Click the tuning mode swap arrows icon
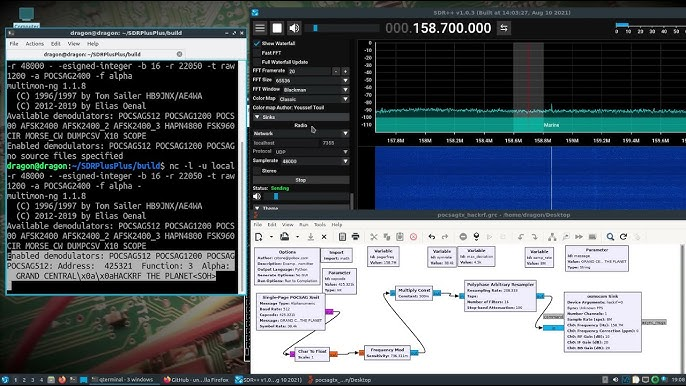 tap(504, 28)
